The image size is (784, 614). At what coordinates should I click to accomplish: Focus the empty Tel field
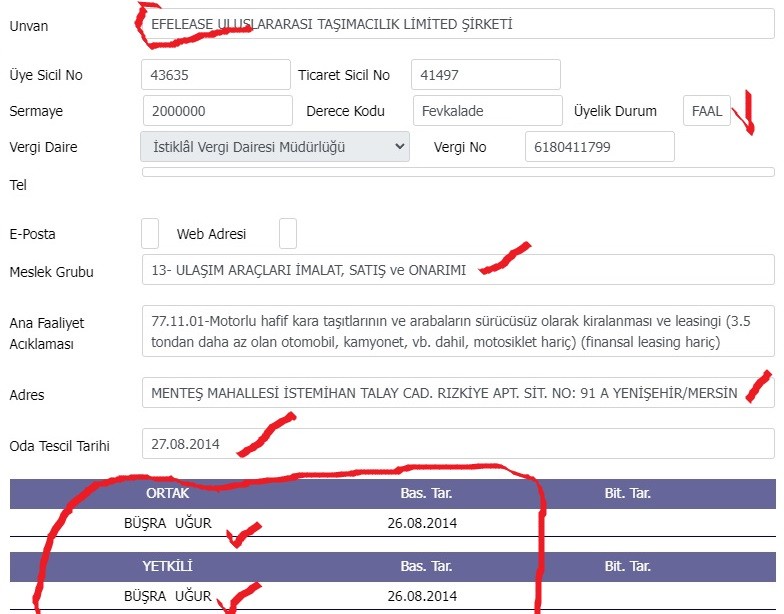(x=458, y=172)
